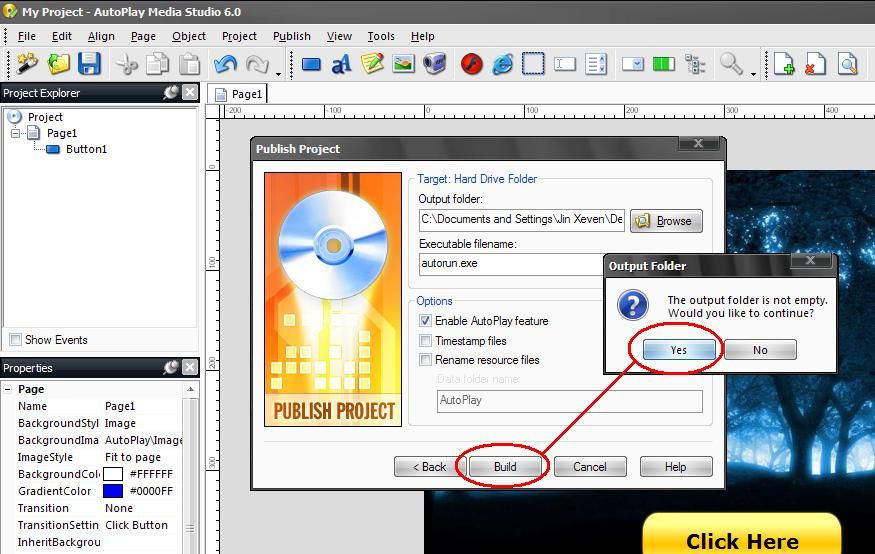Collapse the Page1 tree node
Viewport: 875px width, 554px height.
(16, 133)
